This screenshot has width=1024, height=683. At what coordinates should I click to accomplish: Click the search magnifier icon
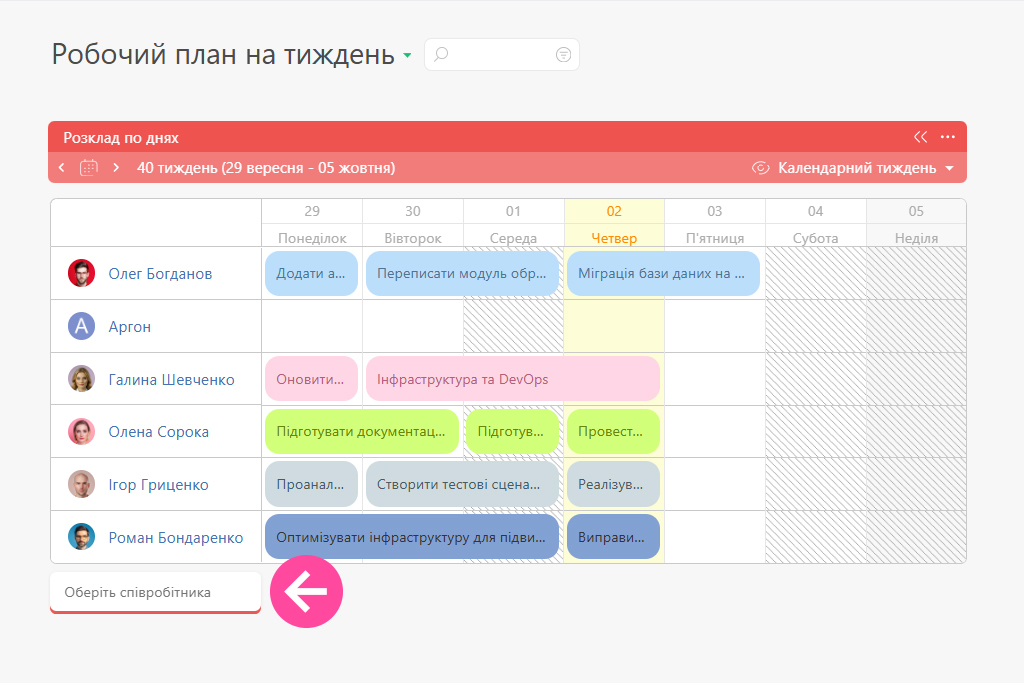441,55
